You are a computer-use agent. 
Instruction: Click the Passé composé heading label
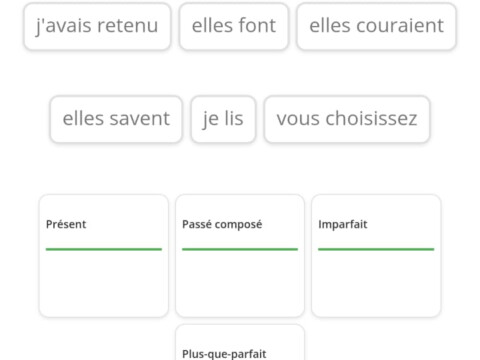222,225
